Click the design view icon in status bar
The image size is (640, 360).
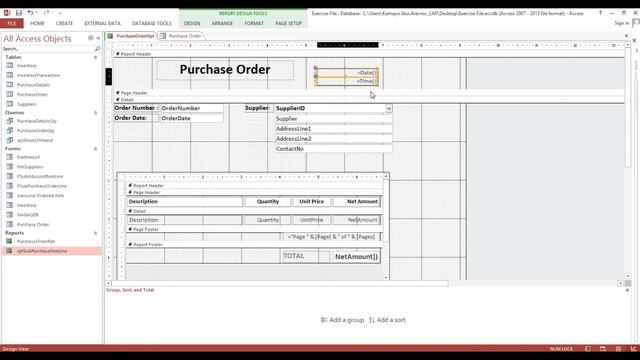[x=633, y=349]
